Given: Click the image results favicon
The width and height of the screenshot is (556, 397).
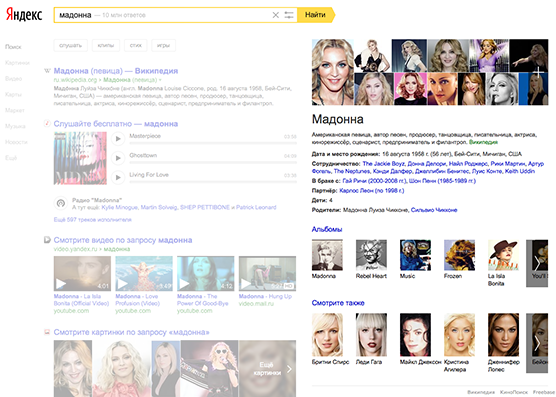Looking at the screenshot, I should point(47,332).
